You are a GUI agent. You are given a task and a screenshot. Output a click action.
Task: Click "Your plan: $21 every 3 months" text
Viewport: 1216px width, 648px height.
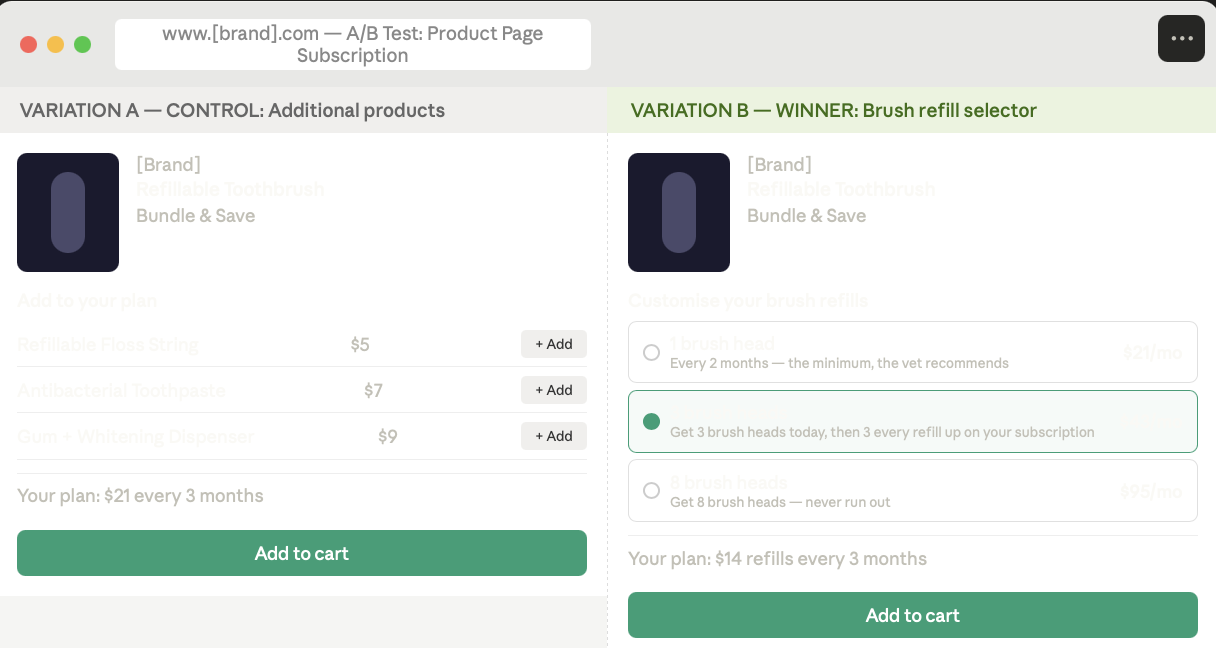140,495
